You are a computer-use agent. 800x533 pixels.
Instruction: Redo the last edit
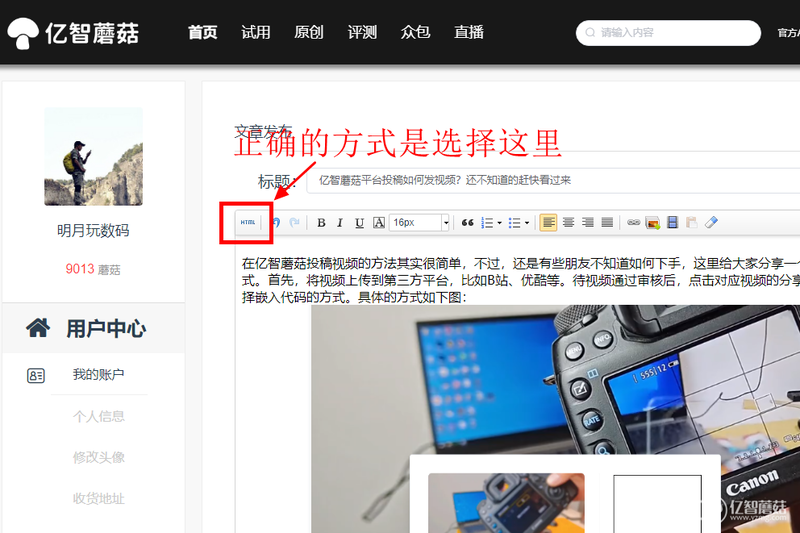coord(294,222)
